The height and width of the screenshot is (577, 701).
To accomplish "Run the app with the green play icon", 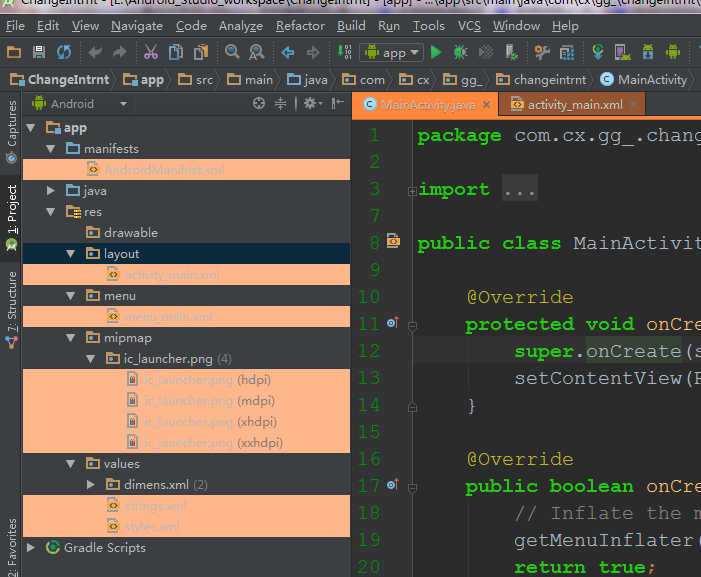I will pos(436,52).
